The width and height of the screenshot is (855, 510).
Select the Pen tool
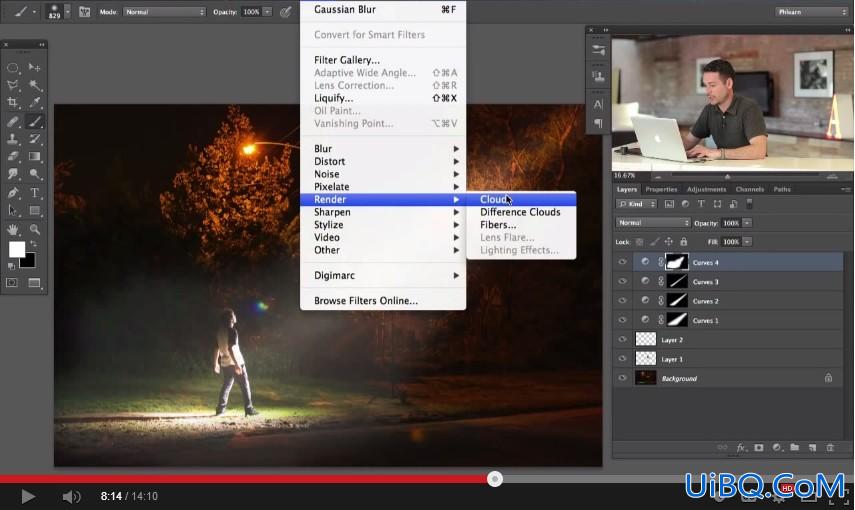click(x=13, y=193)
